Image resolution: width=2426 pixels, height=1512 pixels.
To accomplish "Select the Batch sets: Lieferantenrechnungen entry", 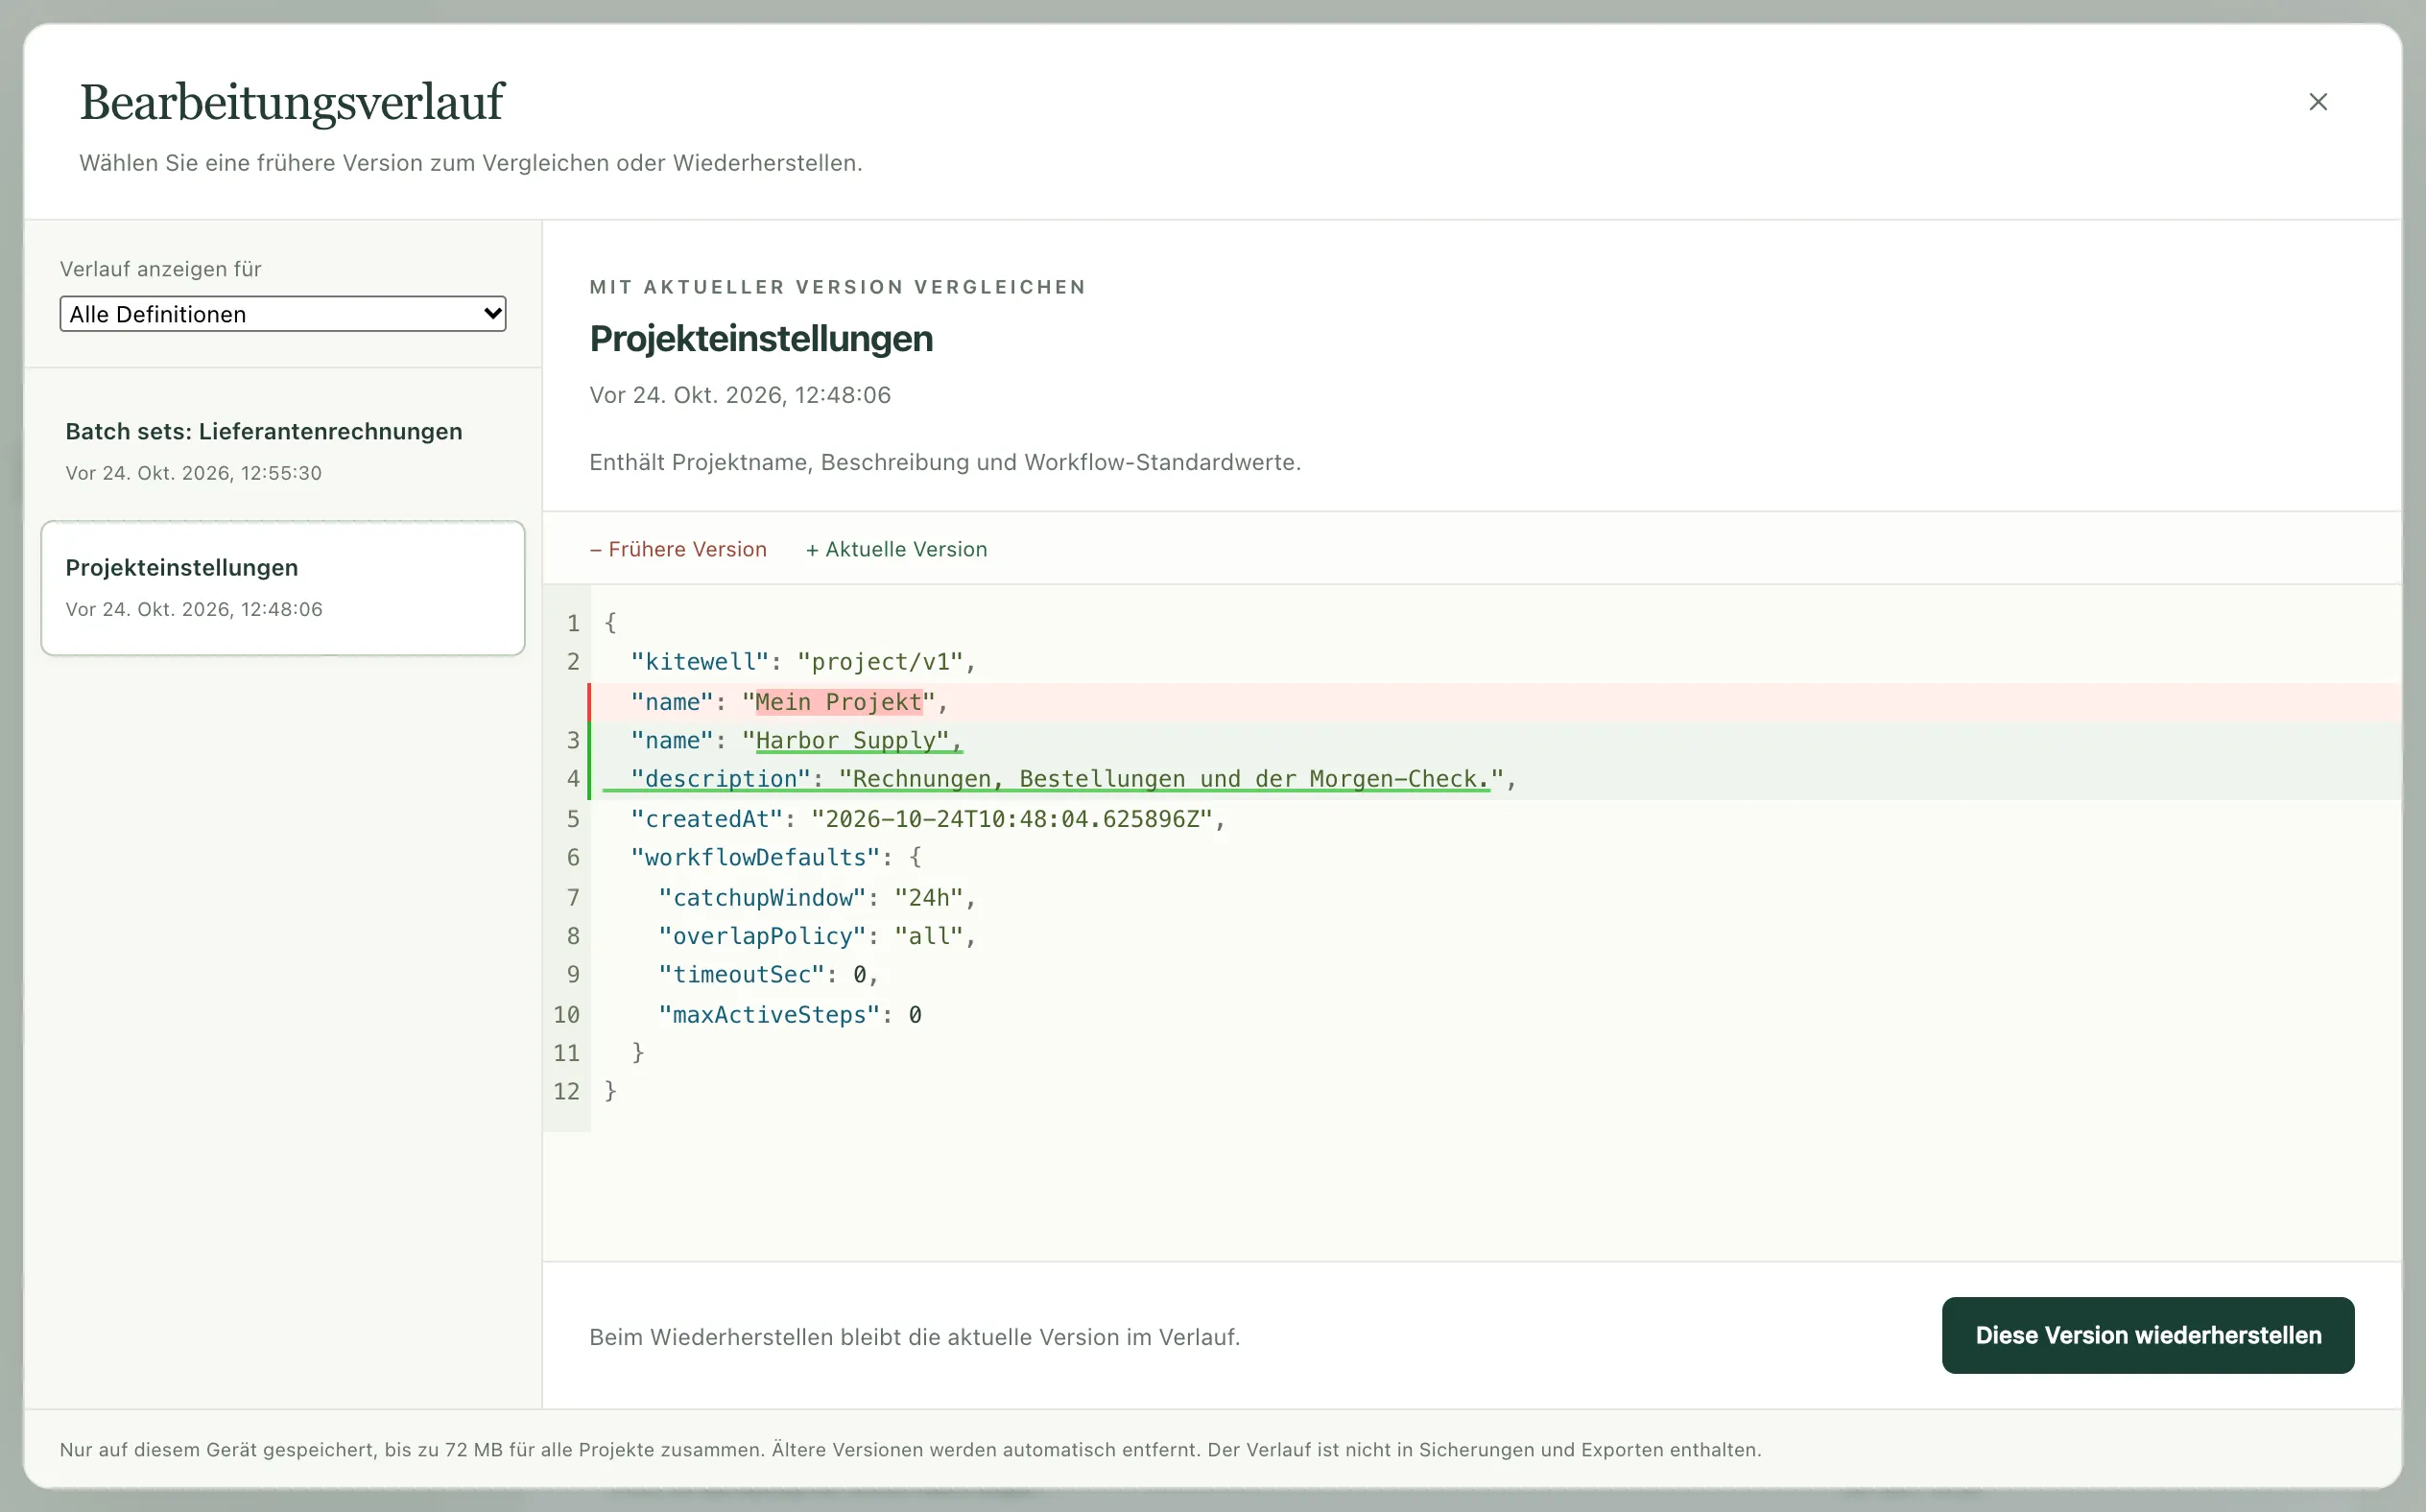I will tap(283, 451).
